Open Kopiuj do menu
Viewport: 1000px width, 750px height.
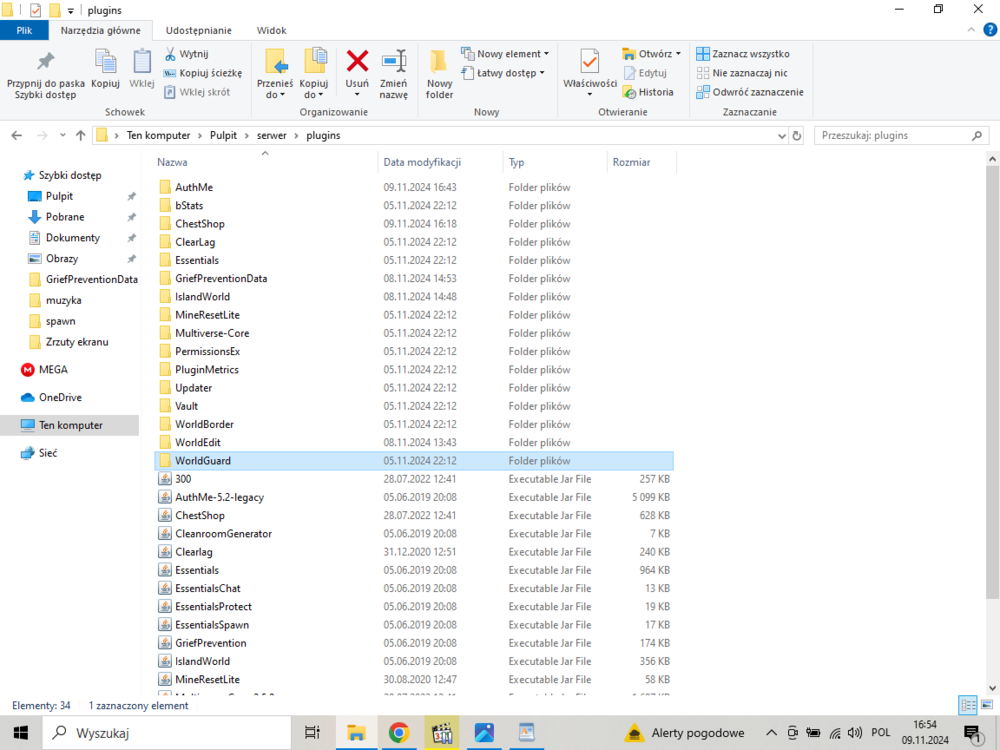(x=314, y=75)
